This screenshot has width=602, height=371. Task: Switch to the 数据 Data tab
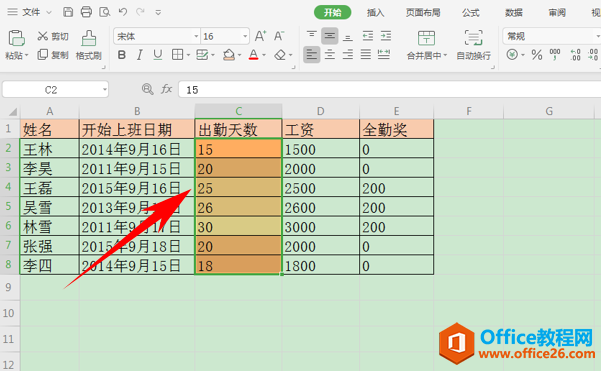(514, 13)
